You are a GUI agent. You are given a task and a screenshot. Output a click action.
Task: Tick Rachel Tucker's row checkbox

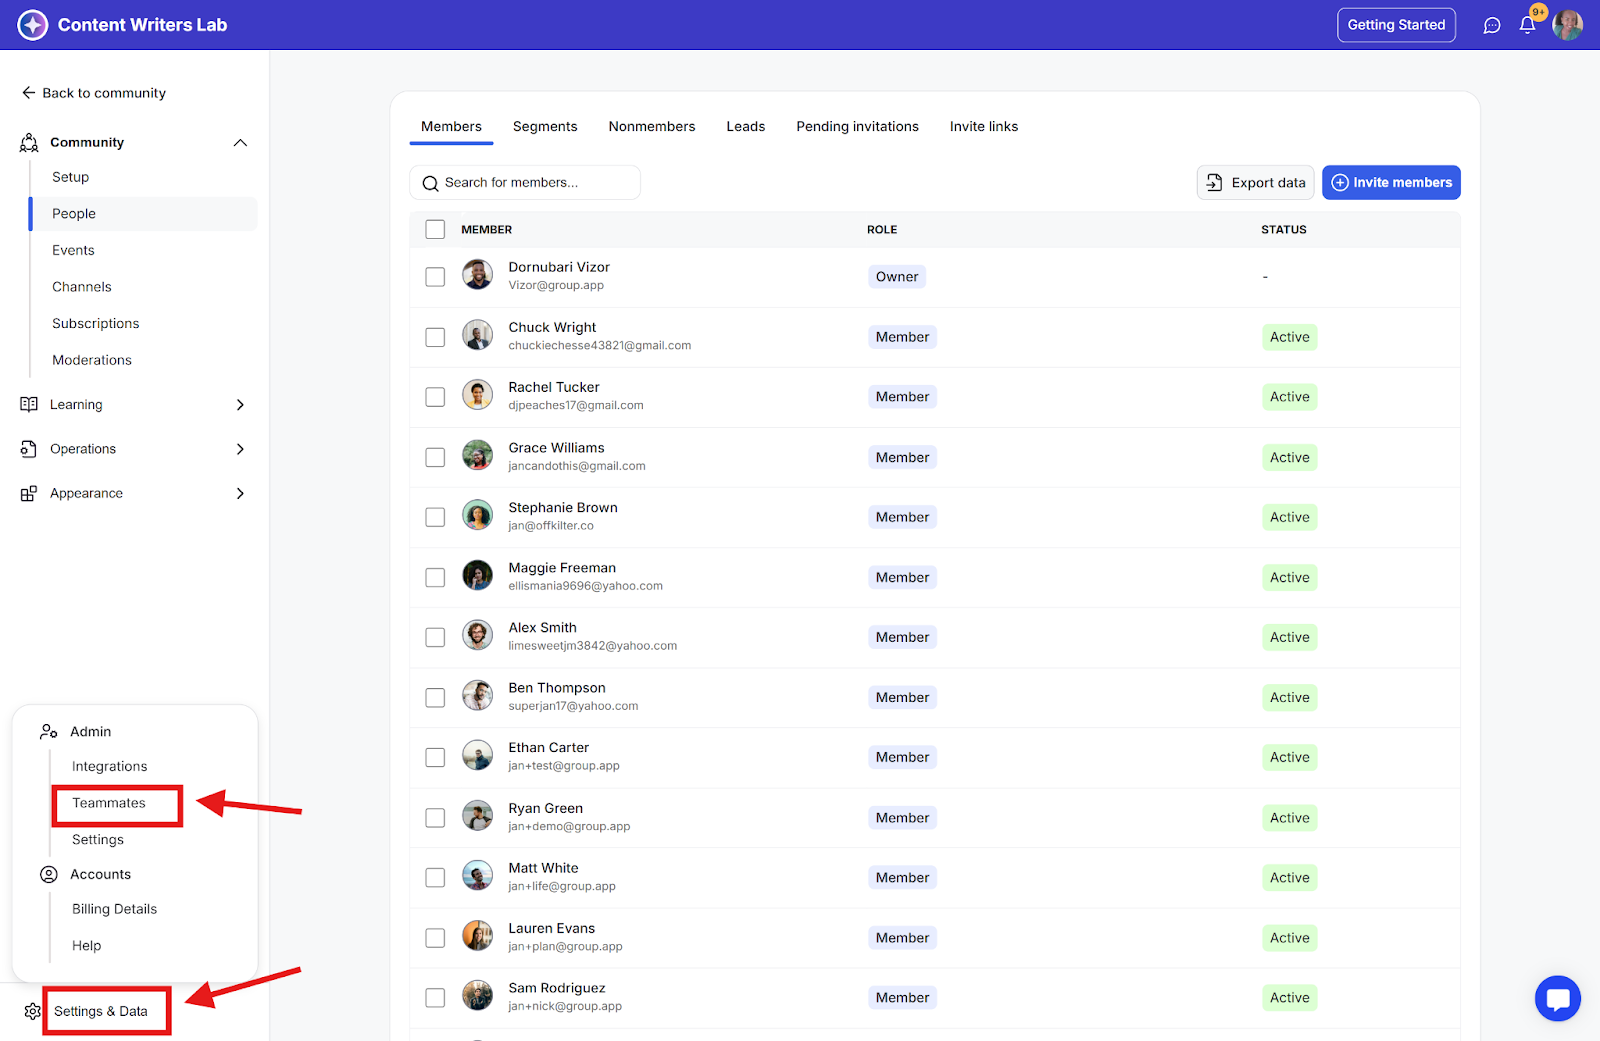435,397
